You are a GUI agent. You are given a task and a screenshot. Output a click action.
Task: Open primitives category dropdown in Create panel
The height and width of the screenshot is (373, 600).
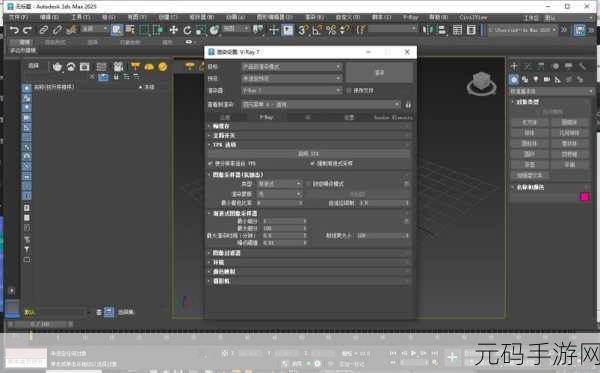click(x=551, y=91)
